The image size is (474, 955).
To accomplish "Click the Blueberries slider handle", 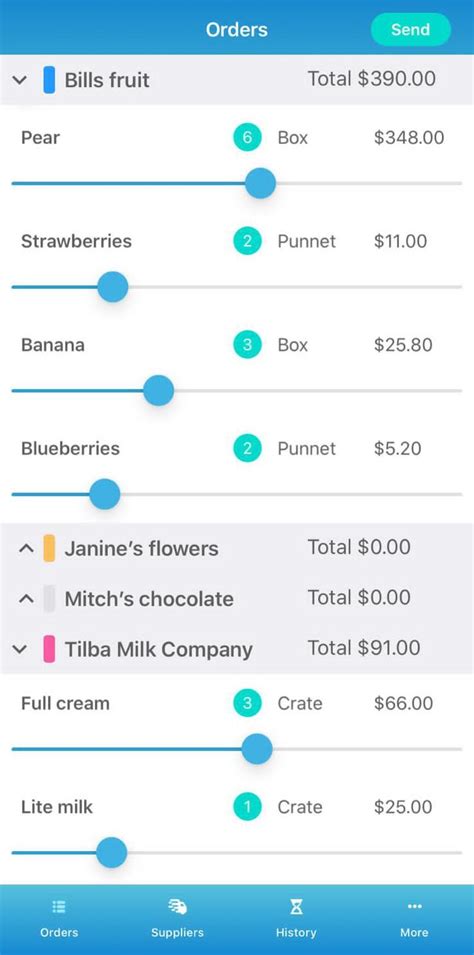I will pos(105,494).
